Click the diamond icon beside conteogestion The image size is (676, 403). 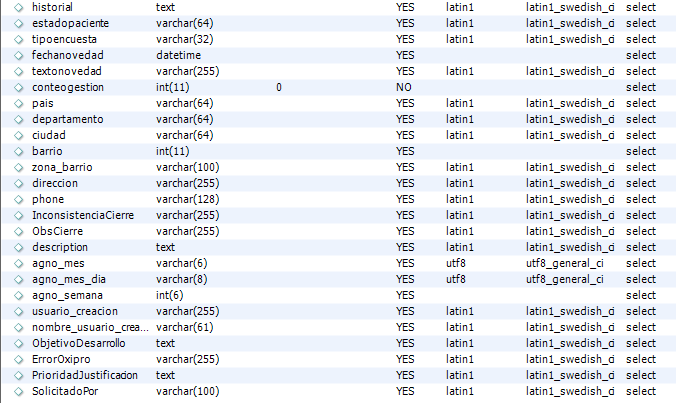pos(19,87)
